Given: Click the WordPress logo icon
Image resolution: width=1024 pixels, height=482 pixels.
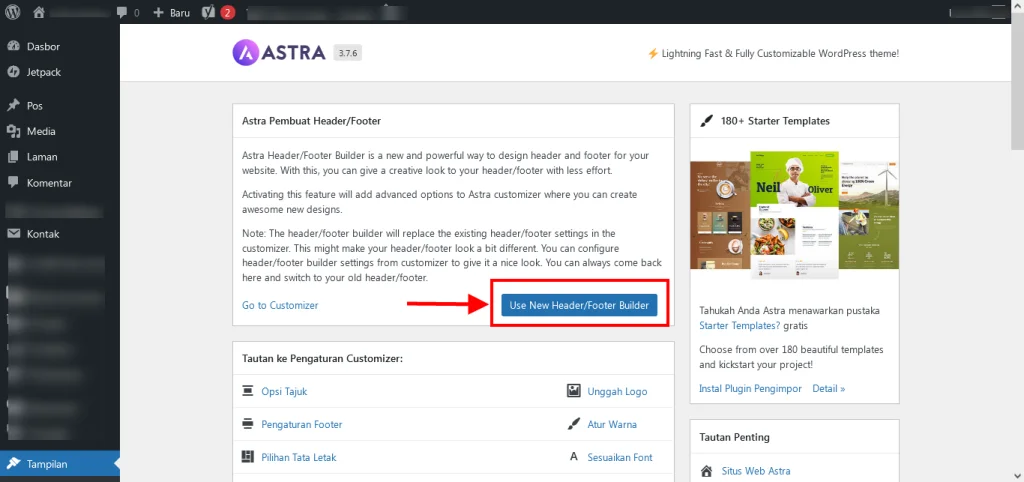Looking at the screenshot, I should tap(13, 13).
